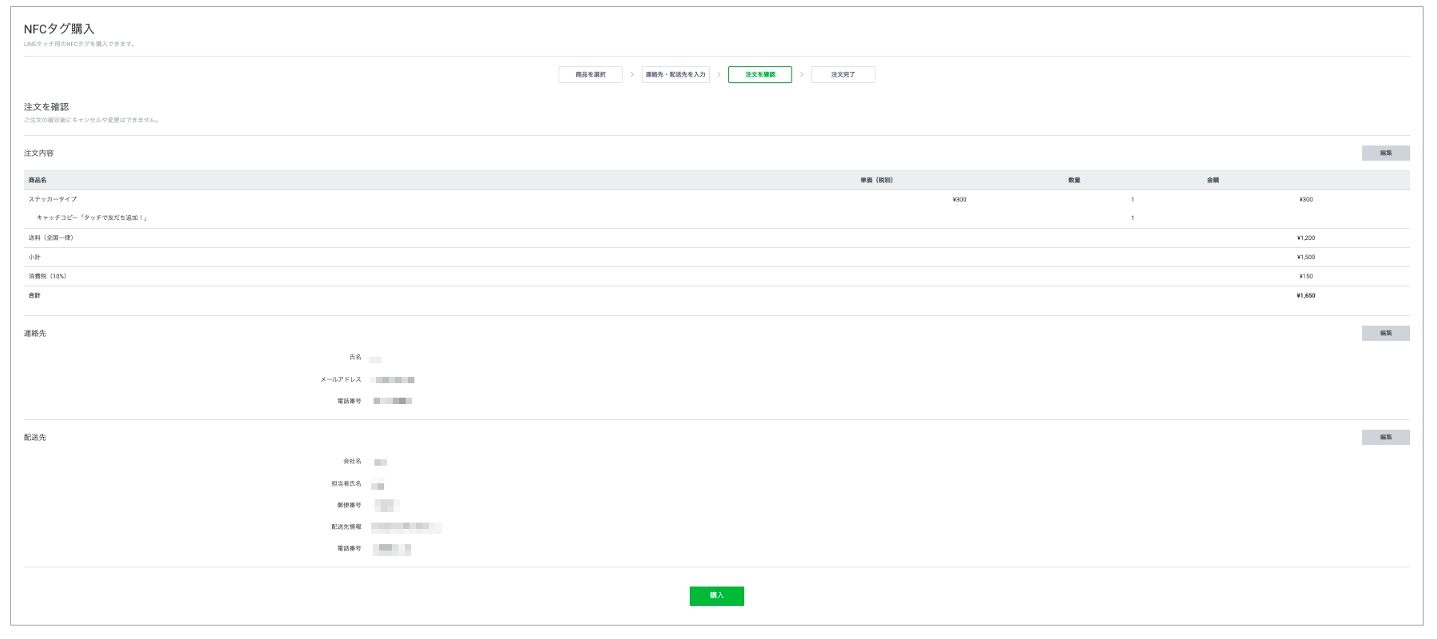
Task: Select the active 注文を確認 step
Action: [760, 75]
